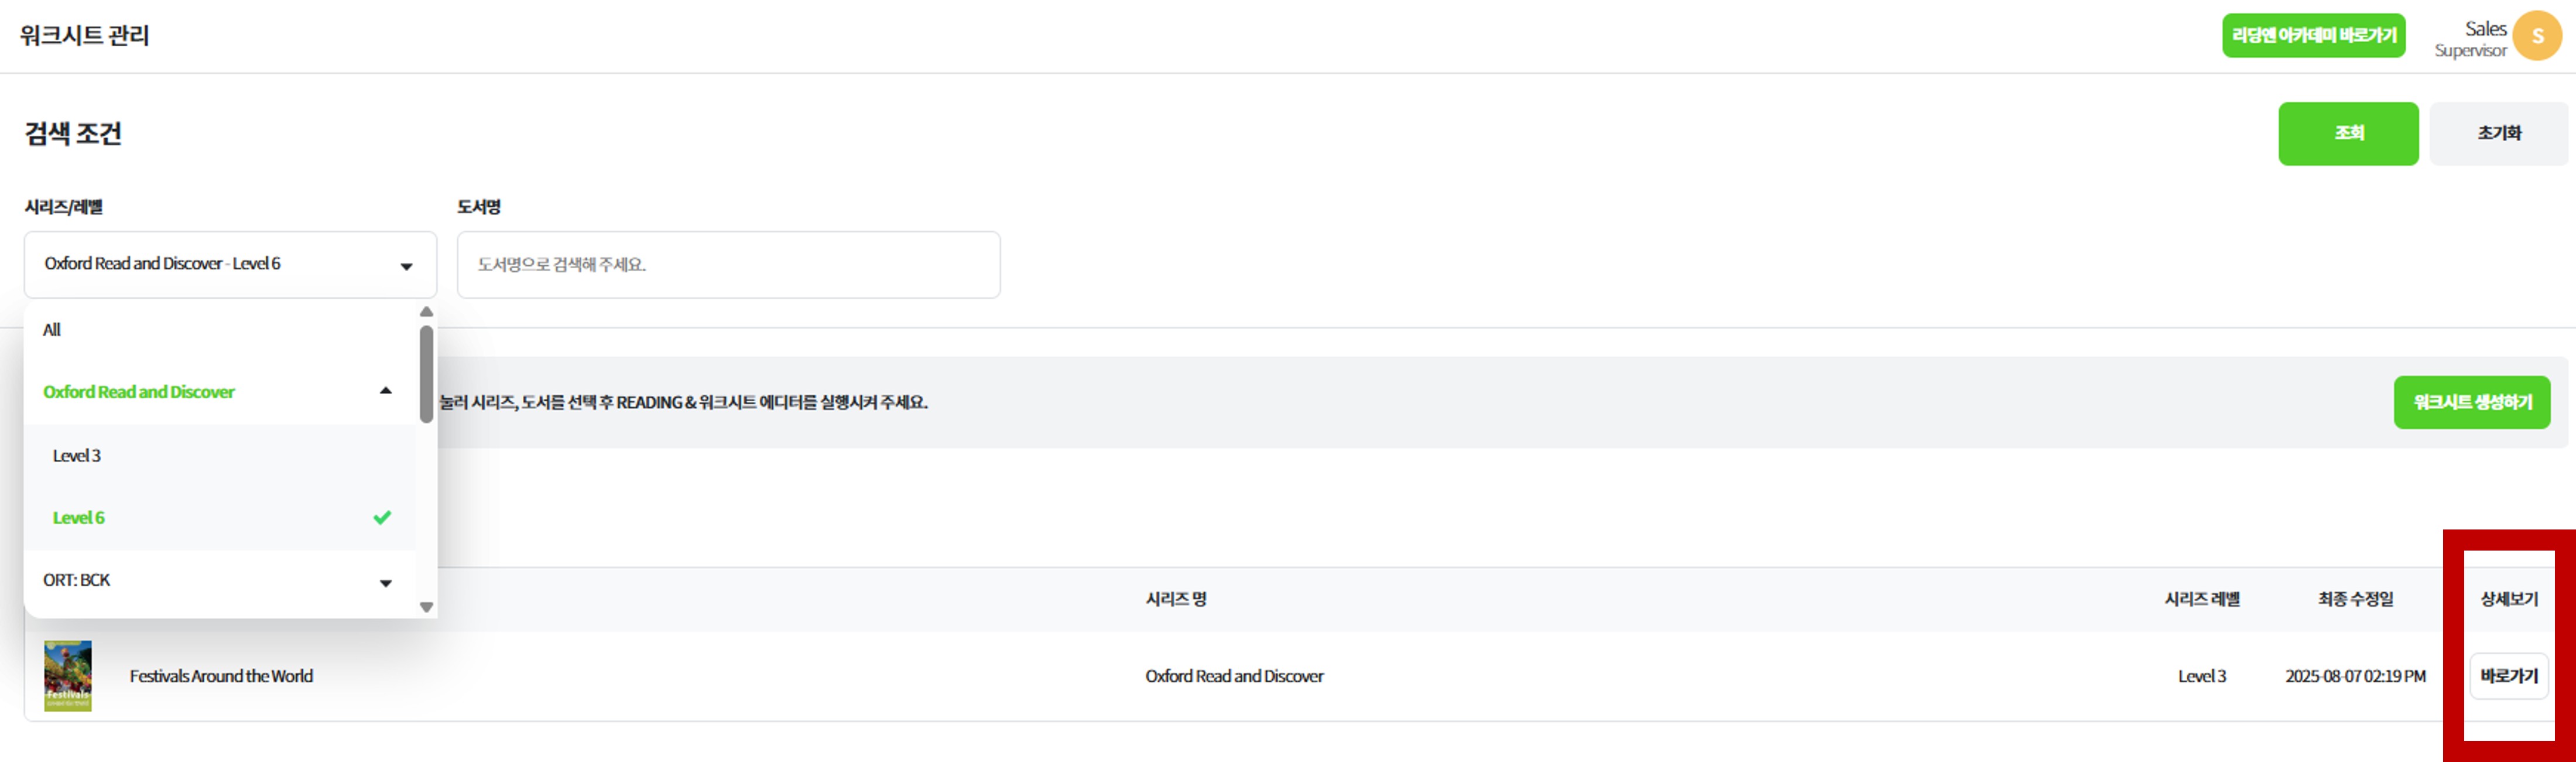Expand the ORT: BCK series group
The width and height of the screenshot is (2576, 762).
385,582
